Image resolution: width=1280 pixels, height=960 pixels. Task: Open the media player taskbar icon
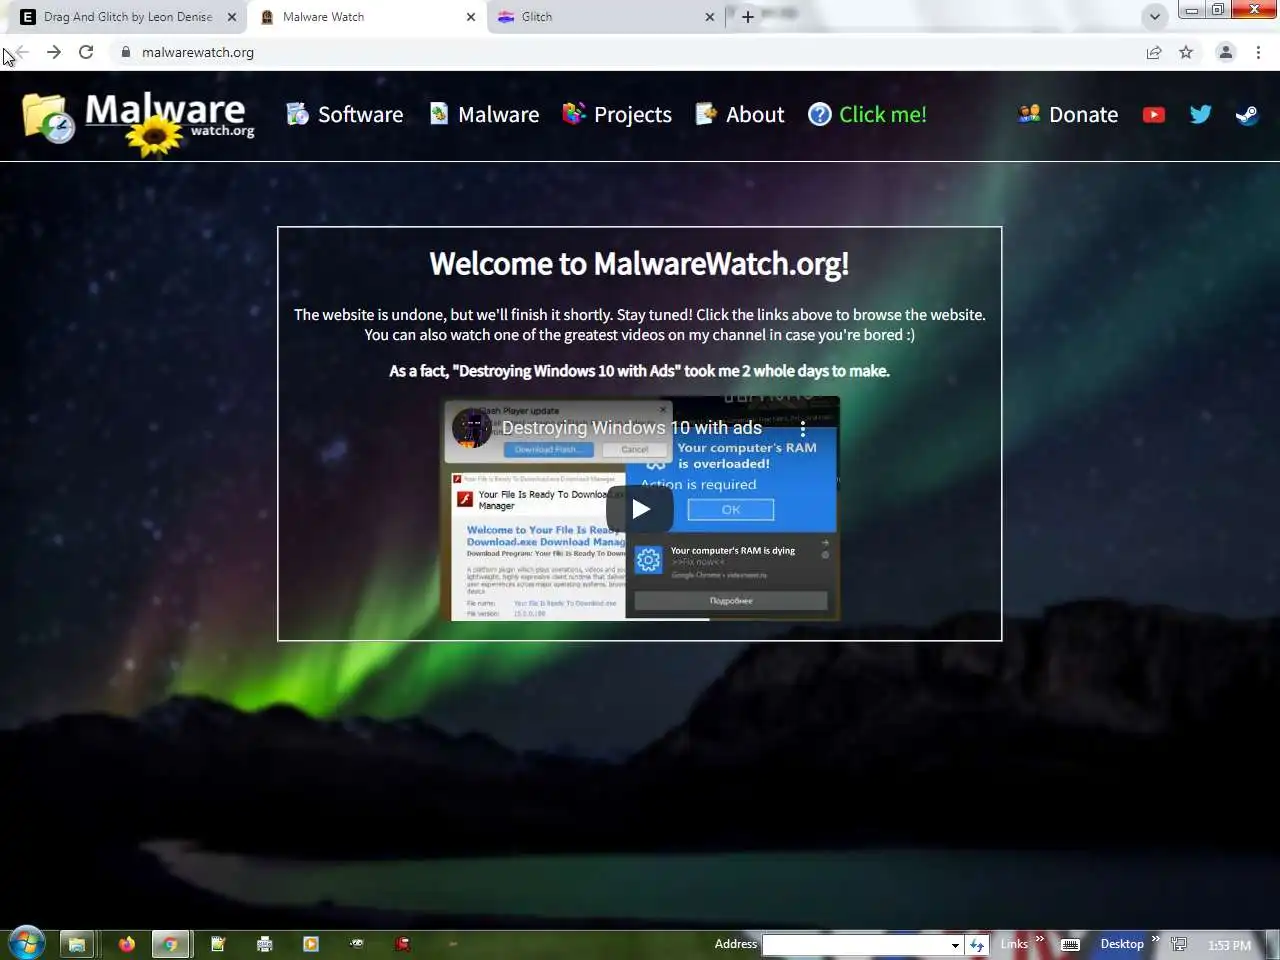pos(311,943)
